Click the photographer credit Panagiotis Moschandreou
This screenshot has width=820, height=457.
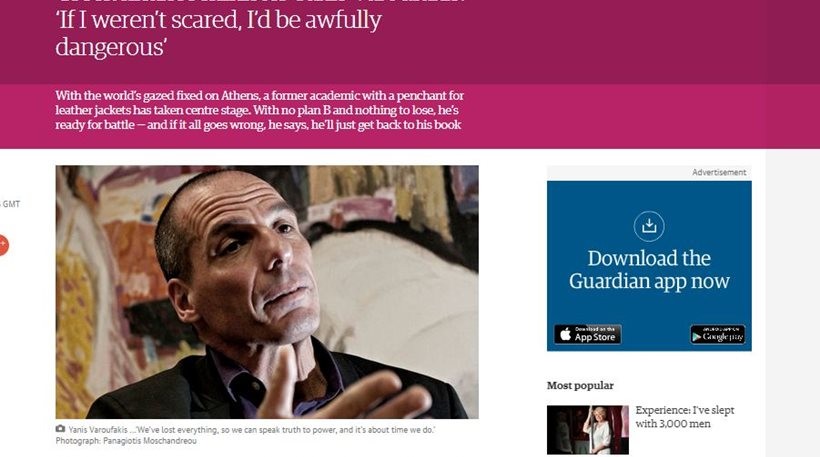pyautogui.click(x=126, y=441)
